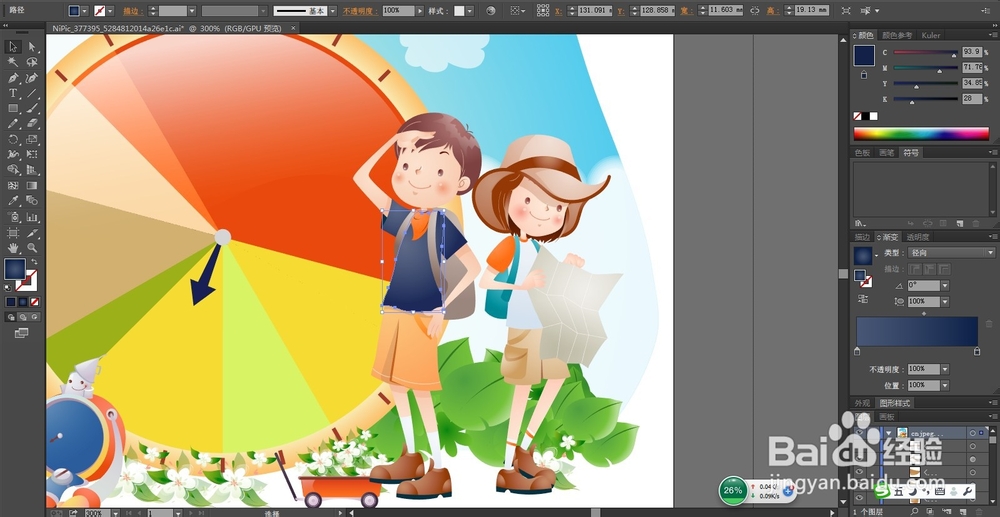
Task: Switch to 颜色参考 panel tab
Action: point(897,35)
